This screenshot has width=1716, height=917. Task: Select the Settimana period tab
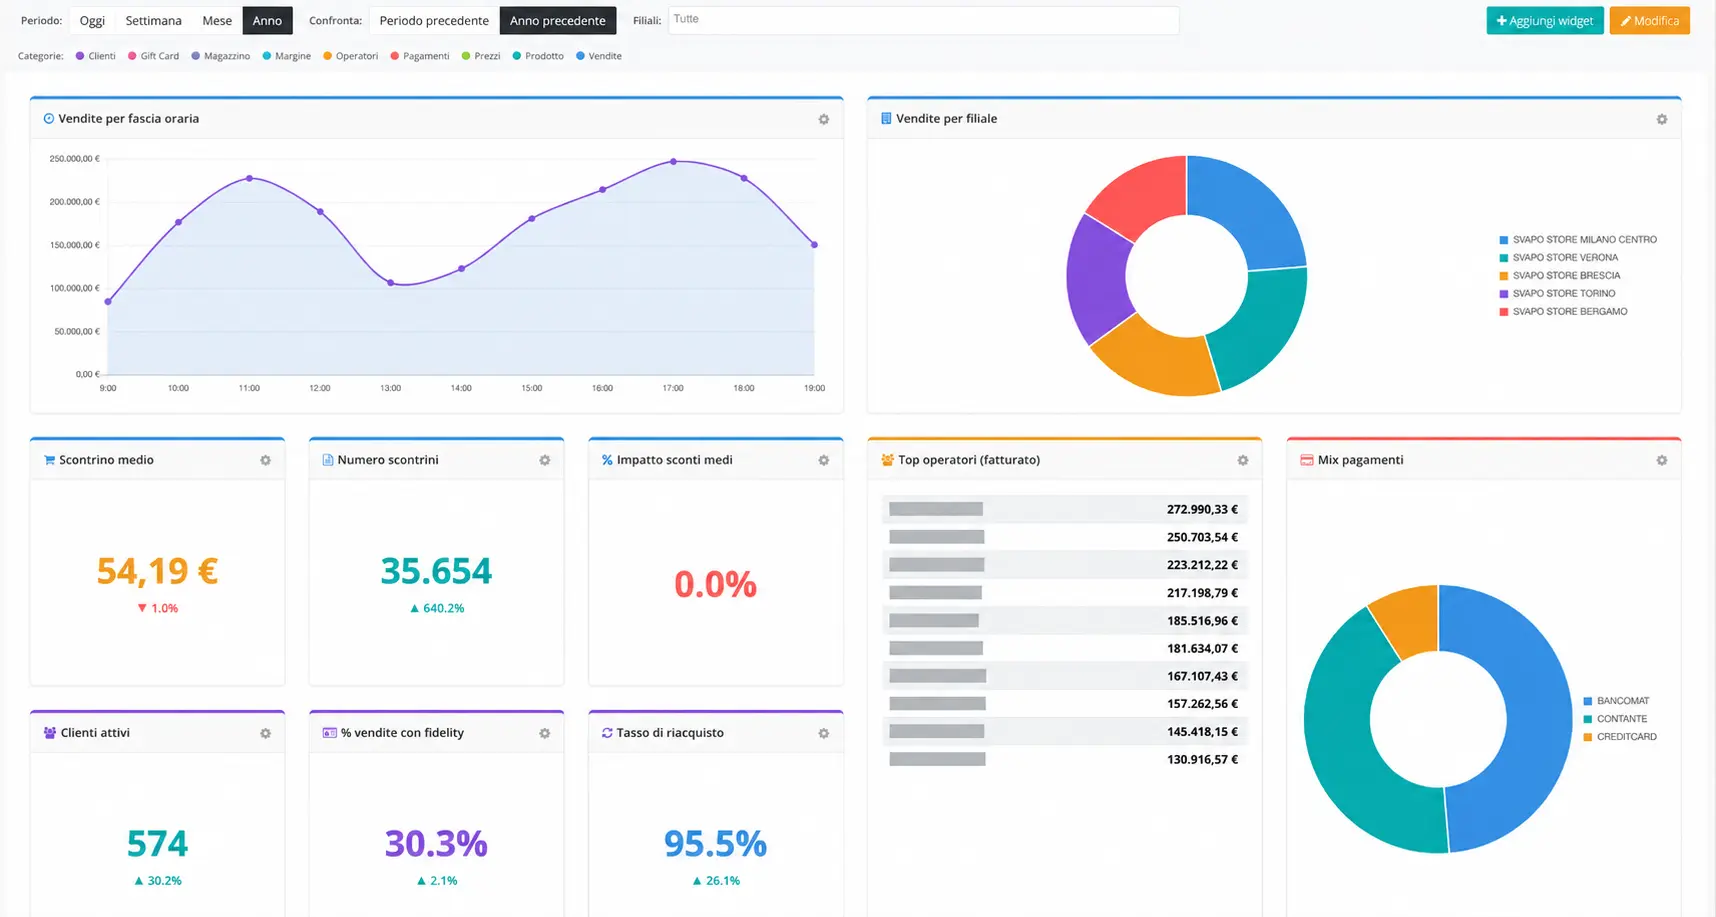[x=153, y=20]
